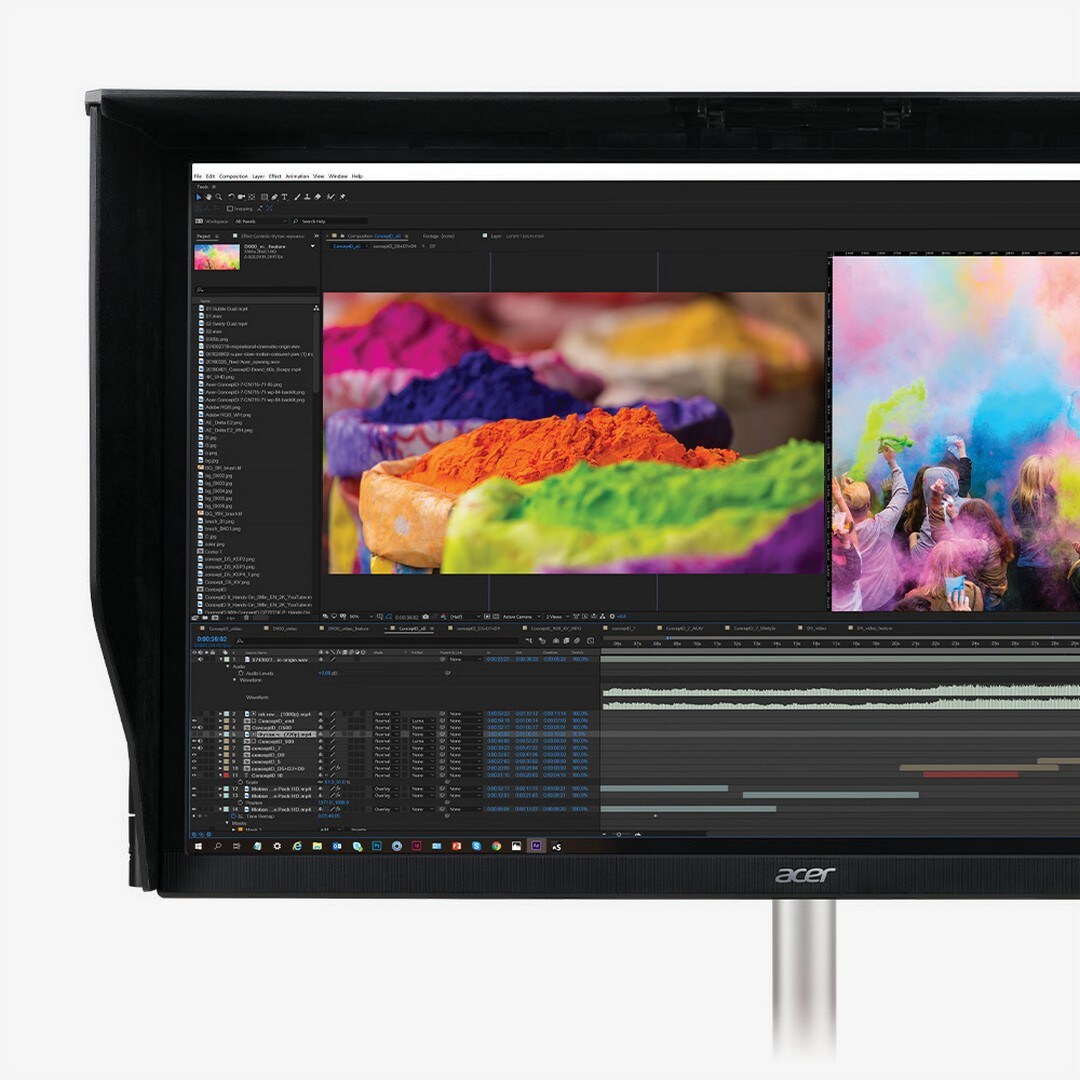Image resolution: width=1080 pixels, height=1080 pixels.
Task: Toggle visibility eye for ConceptID_end layer
Action: [x=194, y=721]
